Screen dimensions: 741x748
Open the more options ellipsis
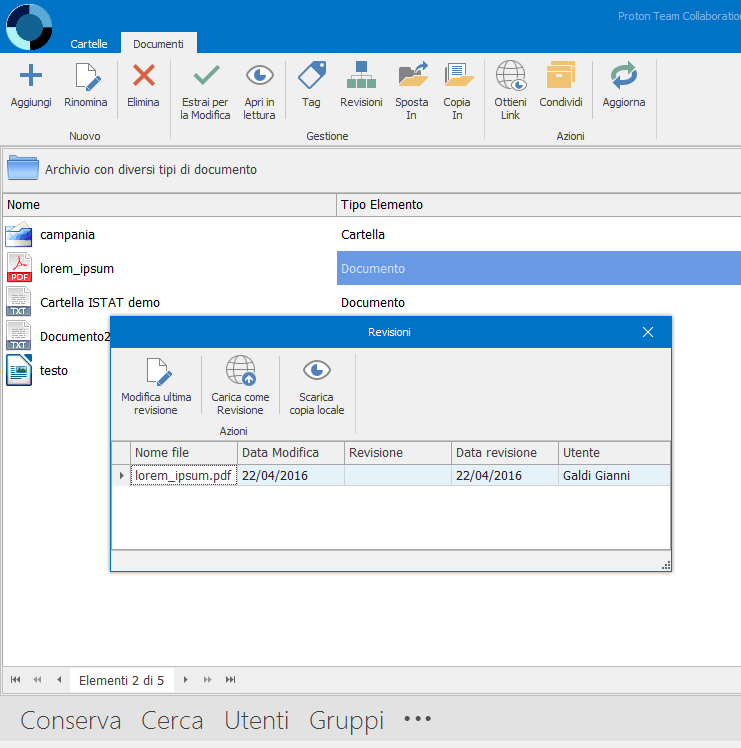click(417, 718)
